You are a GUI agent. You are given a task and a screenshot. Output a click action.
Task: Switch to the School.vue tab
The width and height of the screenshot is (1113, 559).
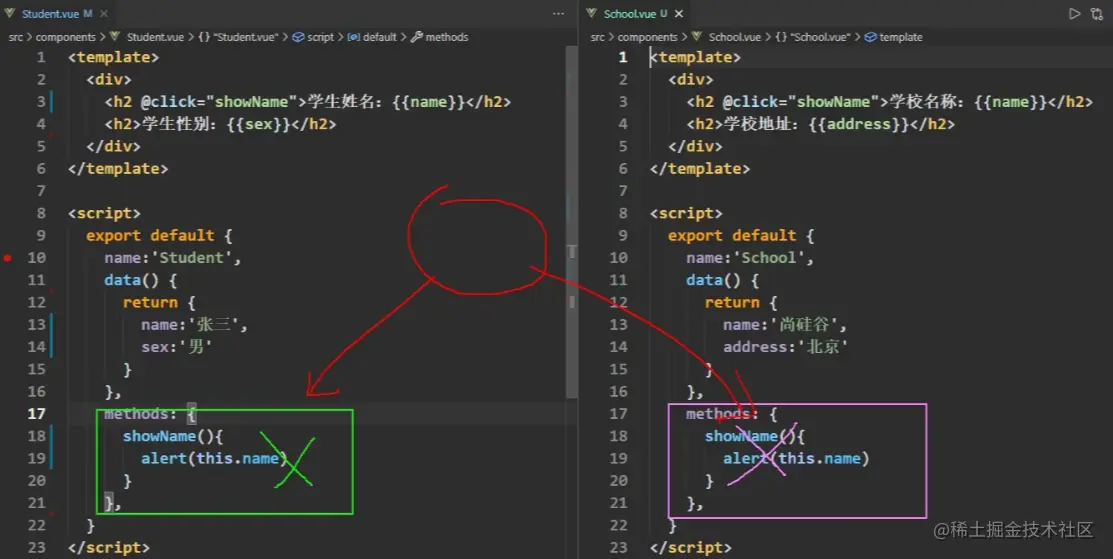(636, 13)
